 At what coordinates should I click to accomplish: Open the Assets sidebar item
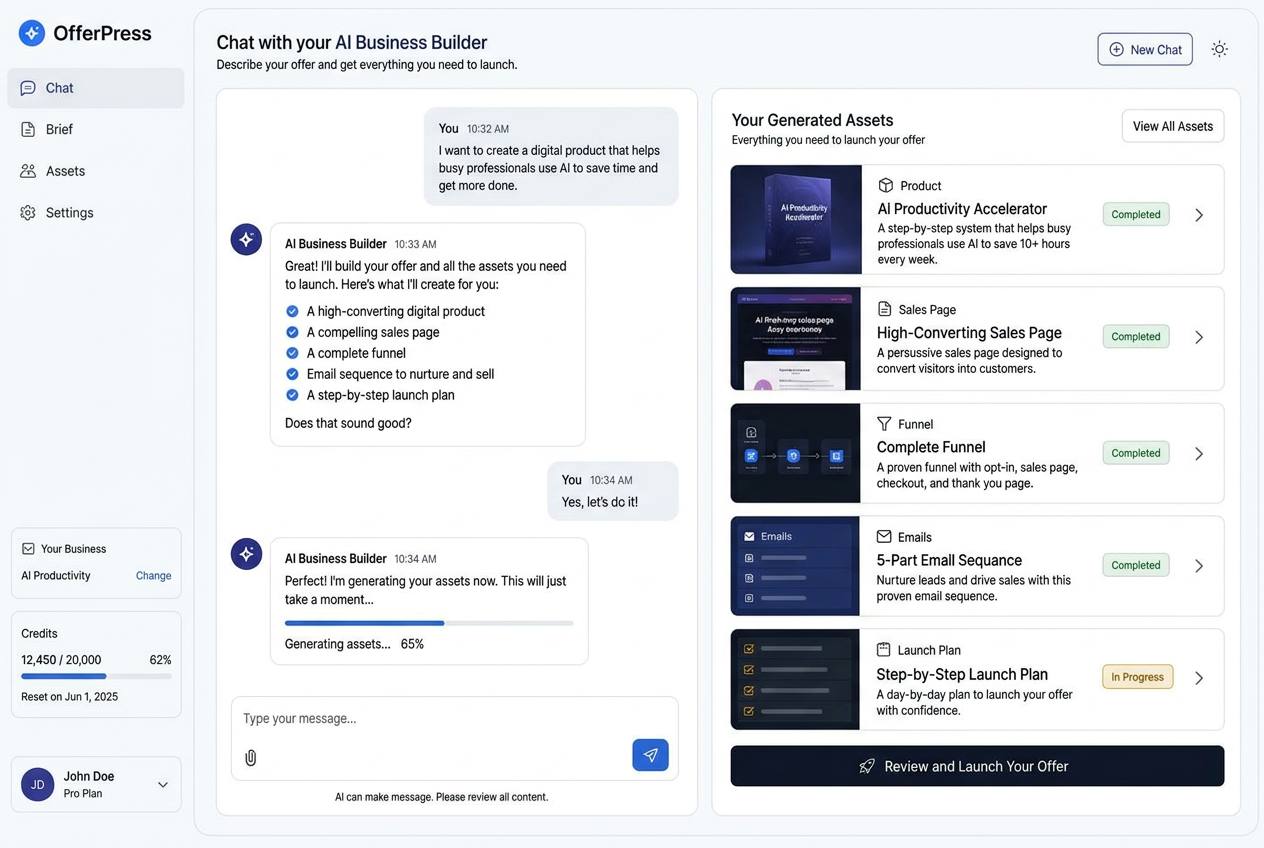(96, 171)
